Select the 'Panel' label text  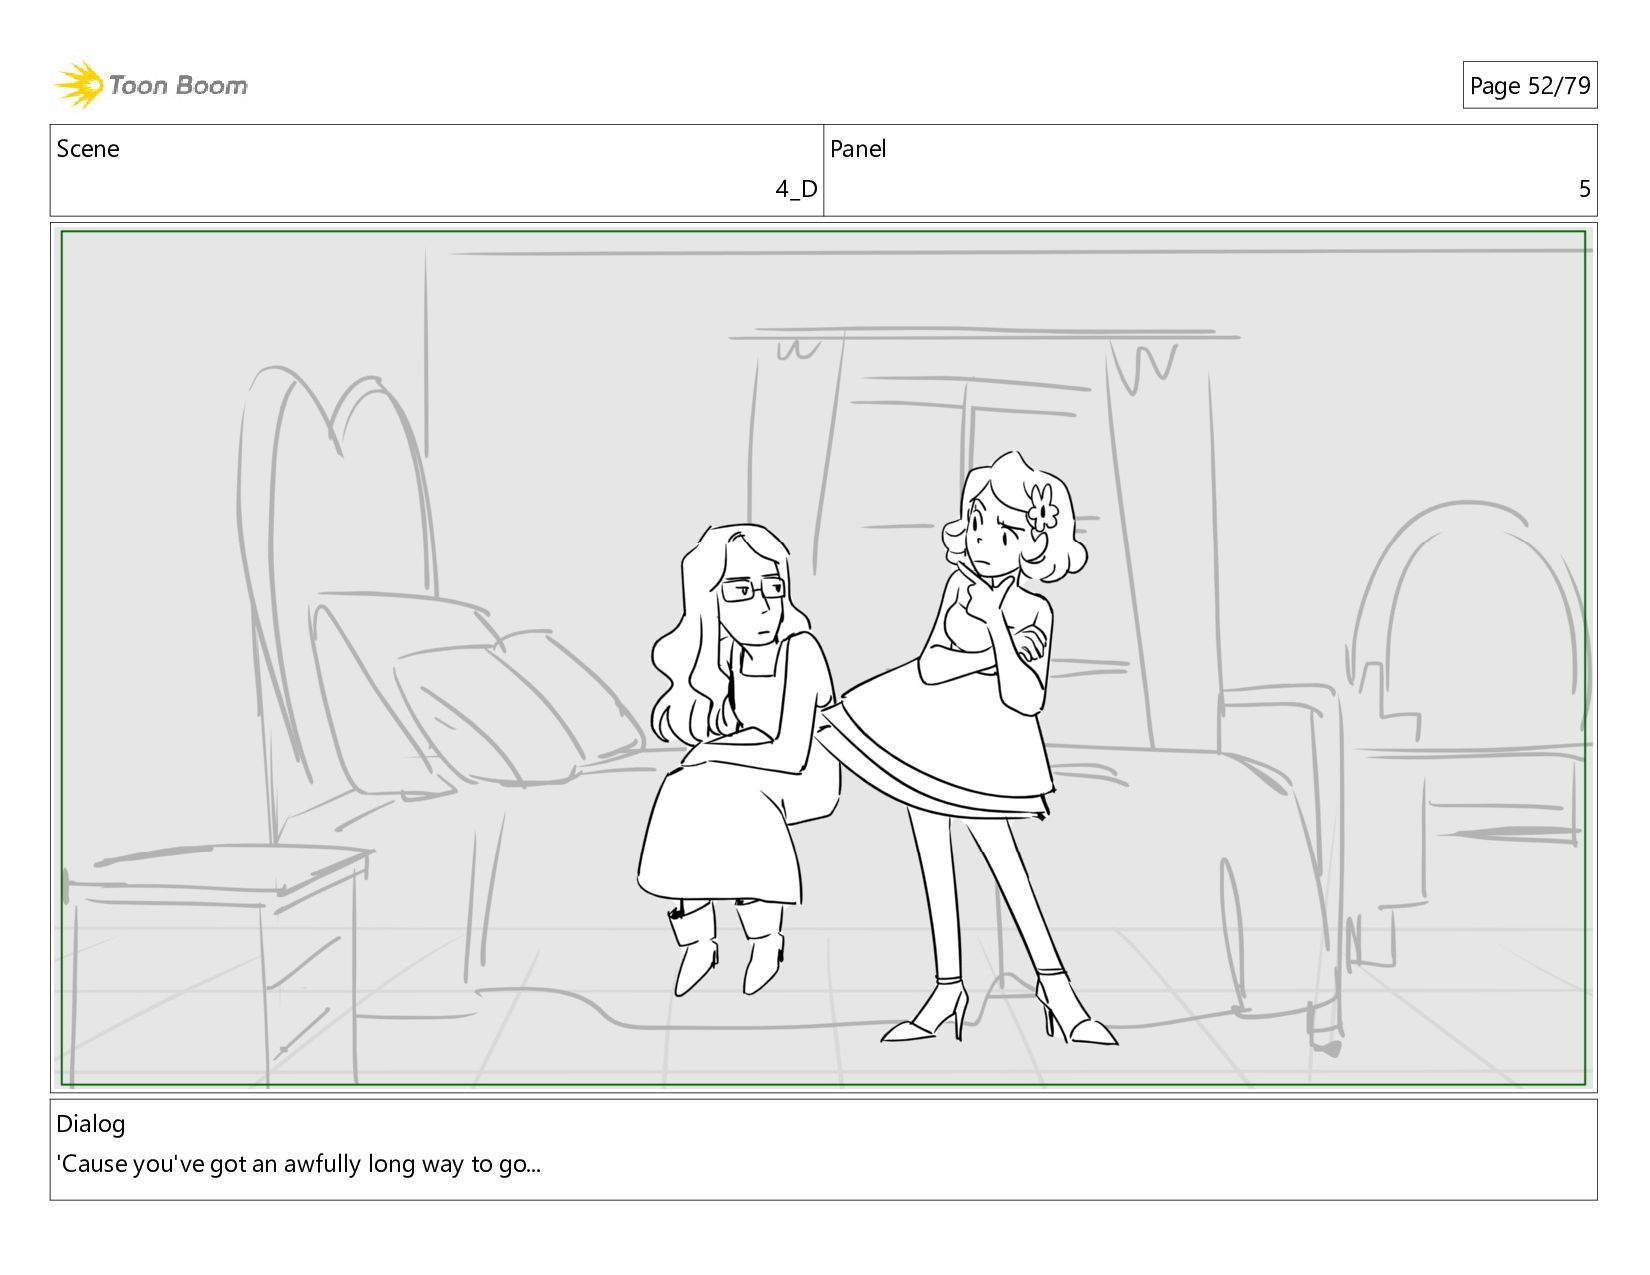click(858, 149)
